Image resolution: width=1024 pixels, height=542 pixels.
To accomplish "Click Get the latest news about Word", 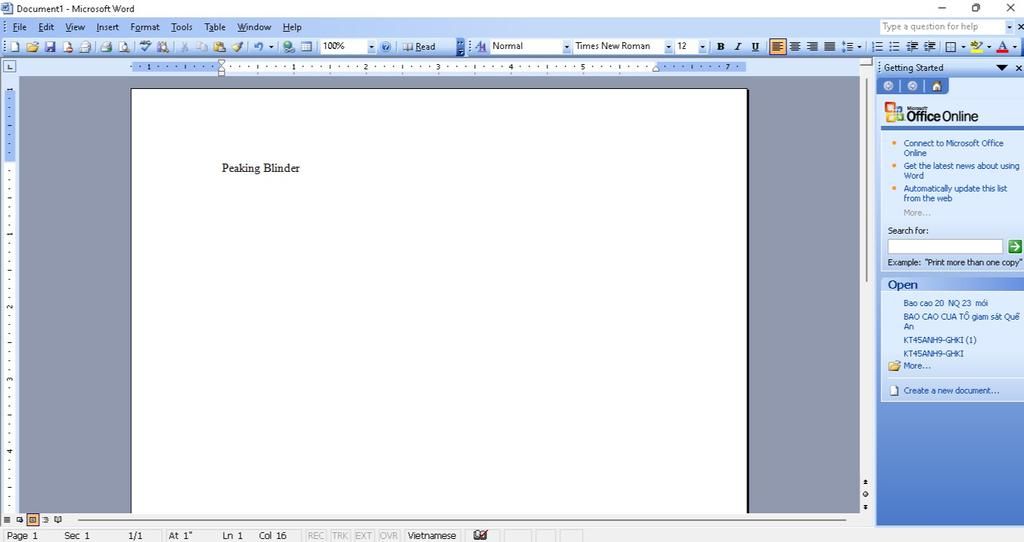I will [x=961, y=170].
